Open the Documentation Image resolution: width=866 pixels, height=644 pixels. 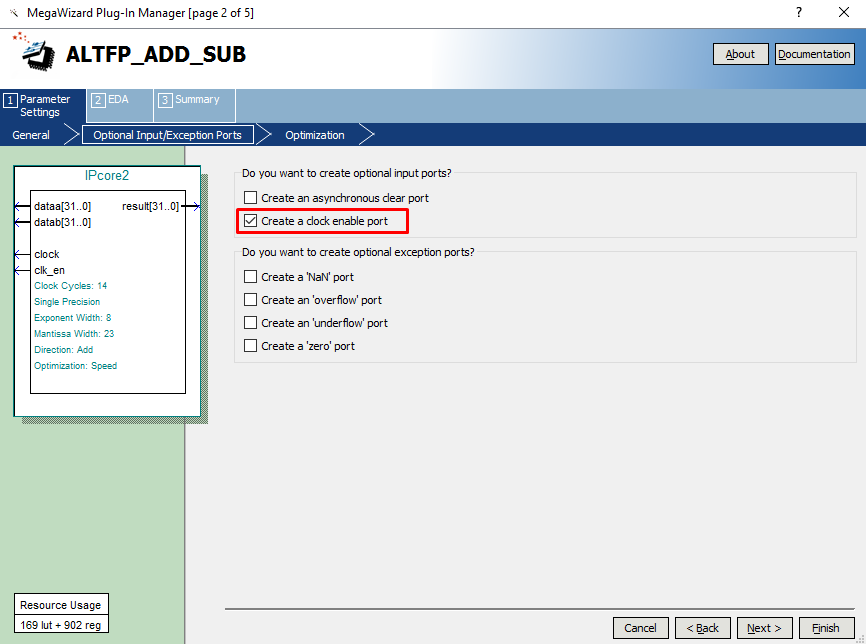tap(814, 54)
